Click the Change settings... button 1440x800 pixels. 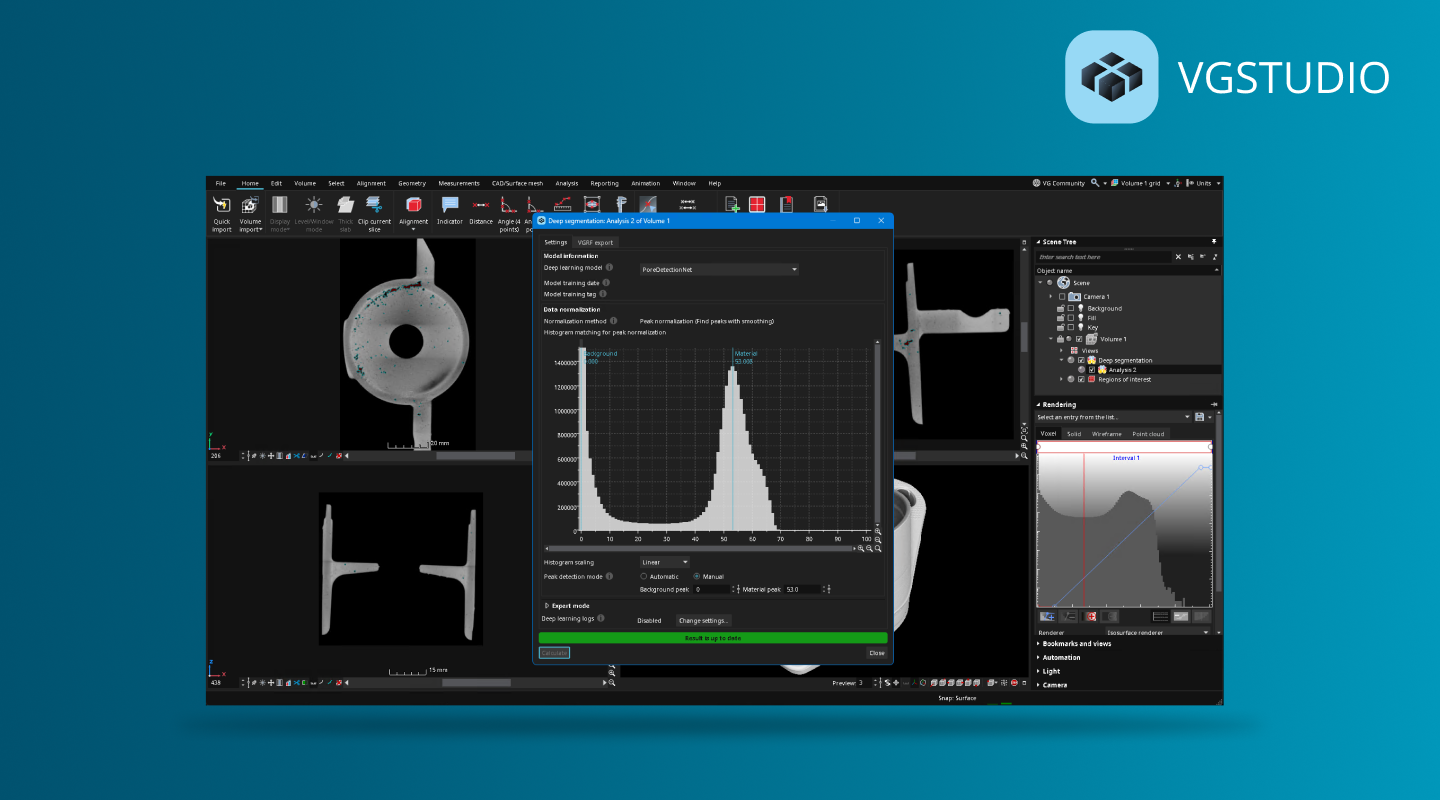click(x=704, y=620)
